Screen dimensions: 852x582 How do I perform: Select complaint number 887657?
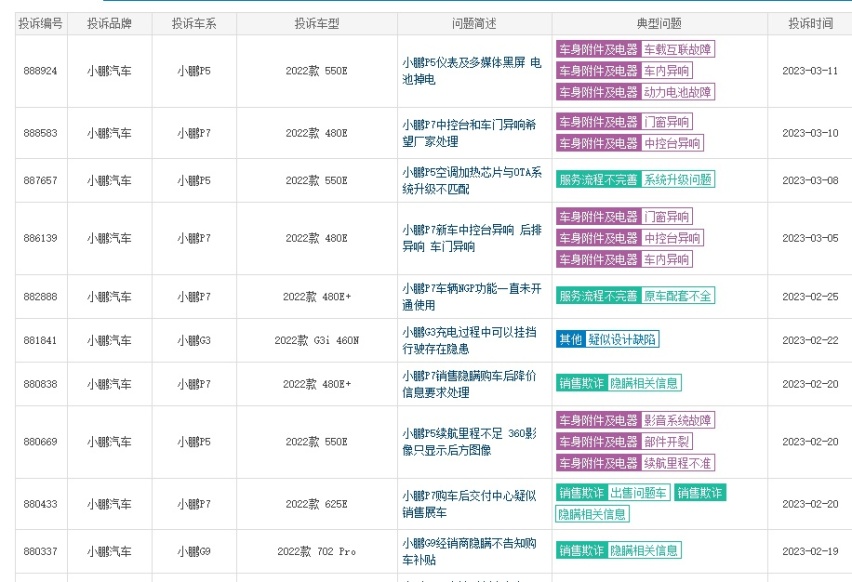40,180
